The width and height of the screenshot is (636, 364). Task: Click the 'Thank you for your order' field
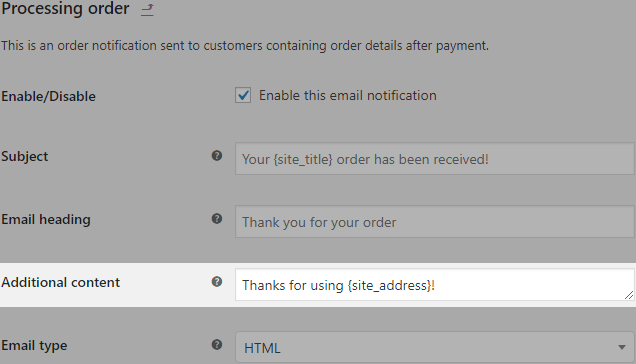point(435,222)
